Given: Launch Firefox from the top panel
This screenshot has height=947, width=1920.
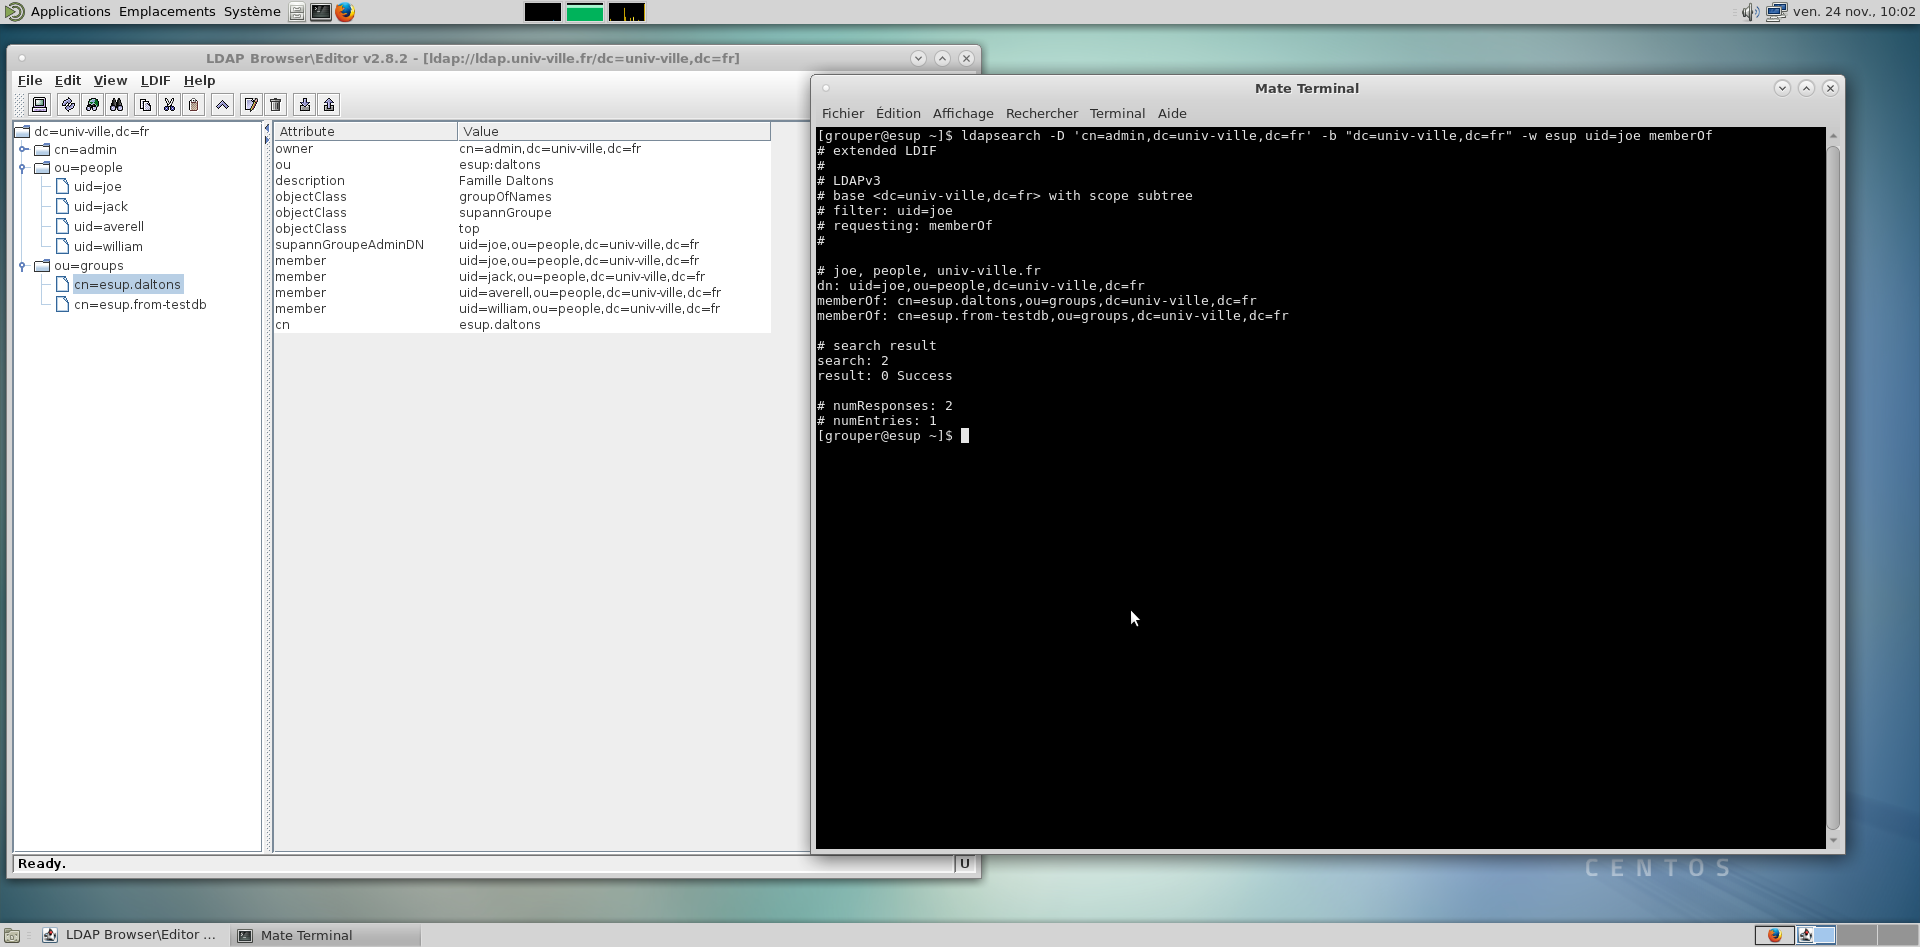Looking at the screenshot, I should click(345, 12).
